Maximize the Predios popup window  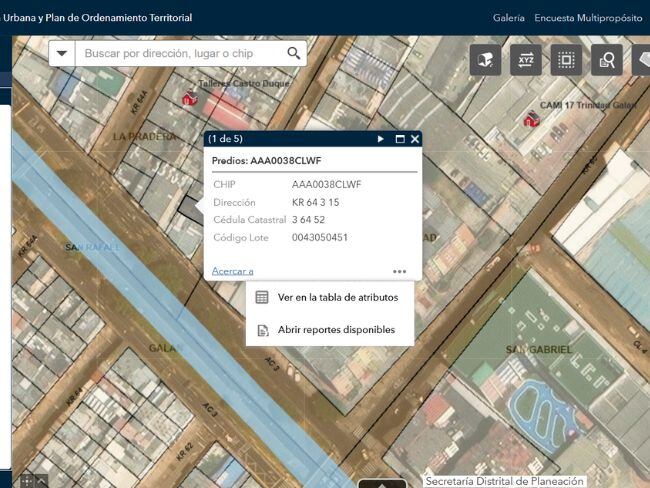[x=399, y=139]
